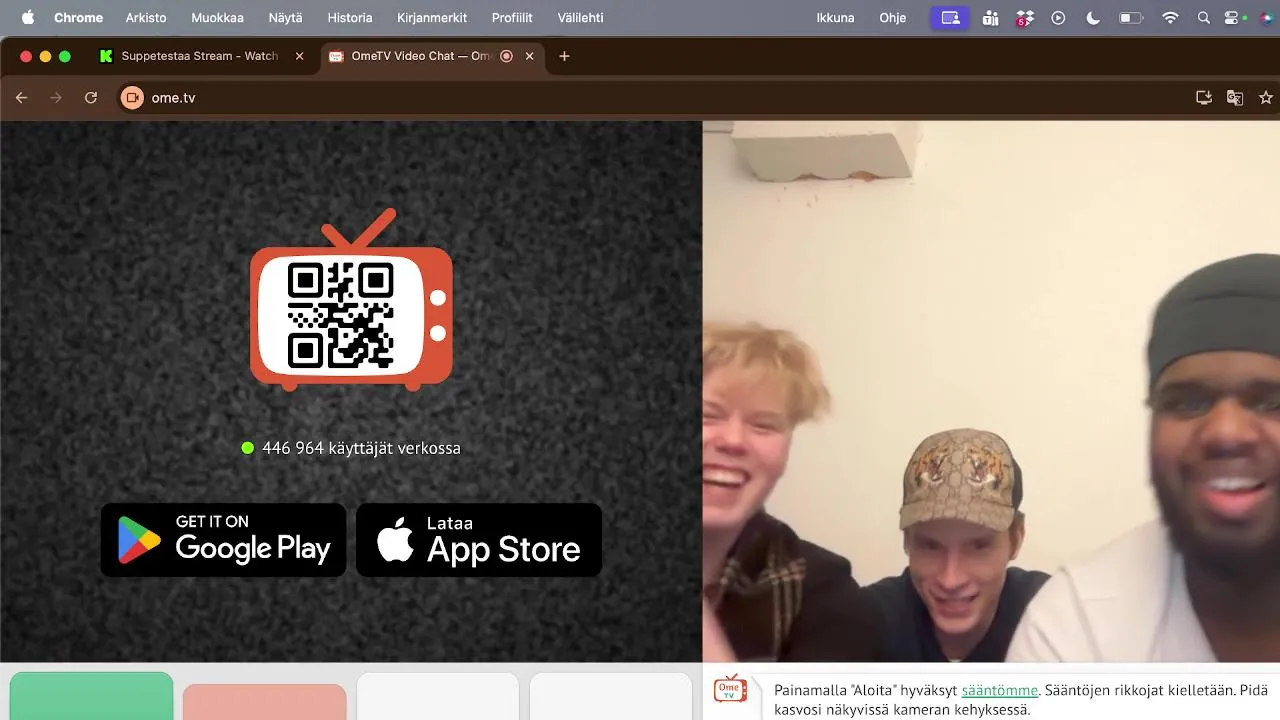The height and width of the screenshot is (720, 1280).
Task: Open the Ohje menu
Action: (x=892, y=18)
